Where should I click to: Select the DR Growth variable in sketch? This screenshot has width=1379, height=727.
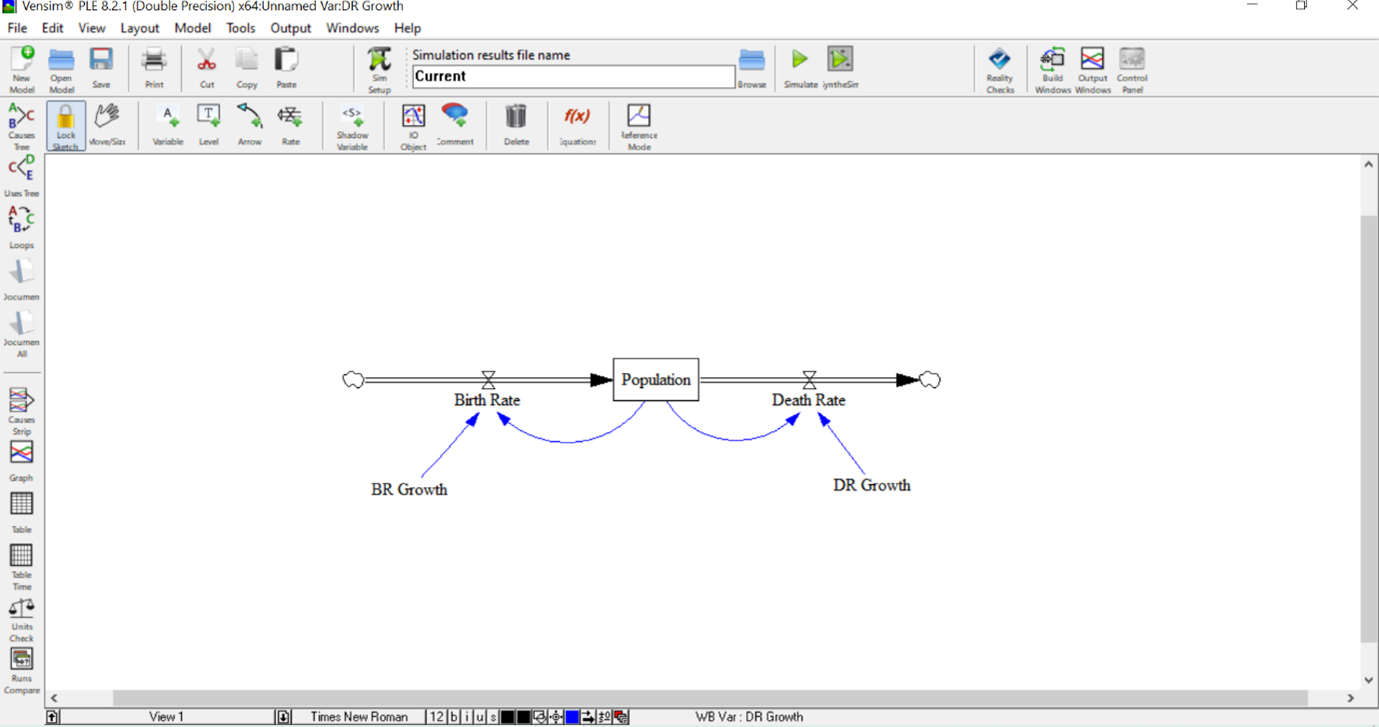point(871,485)
